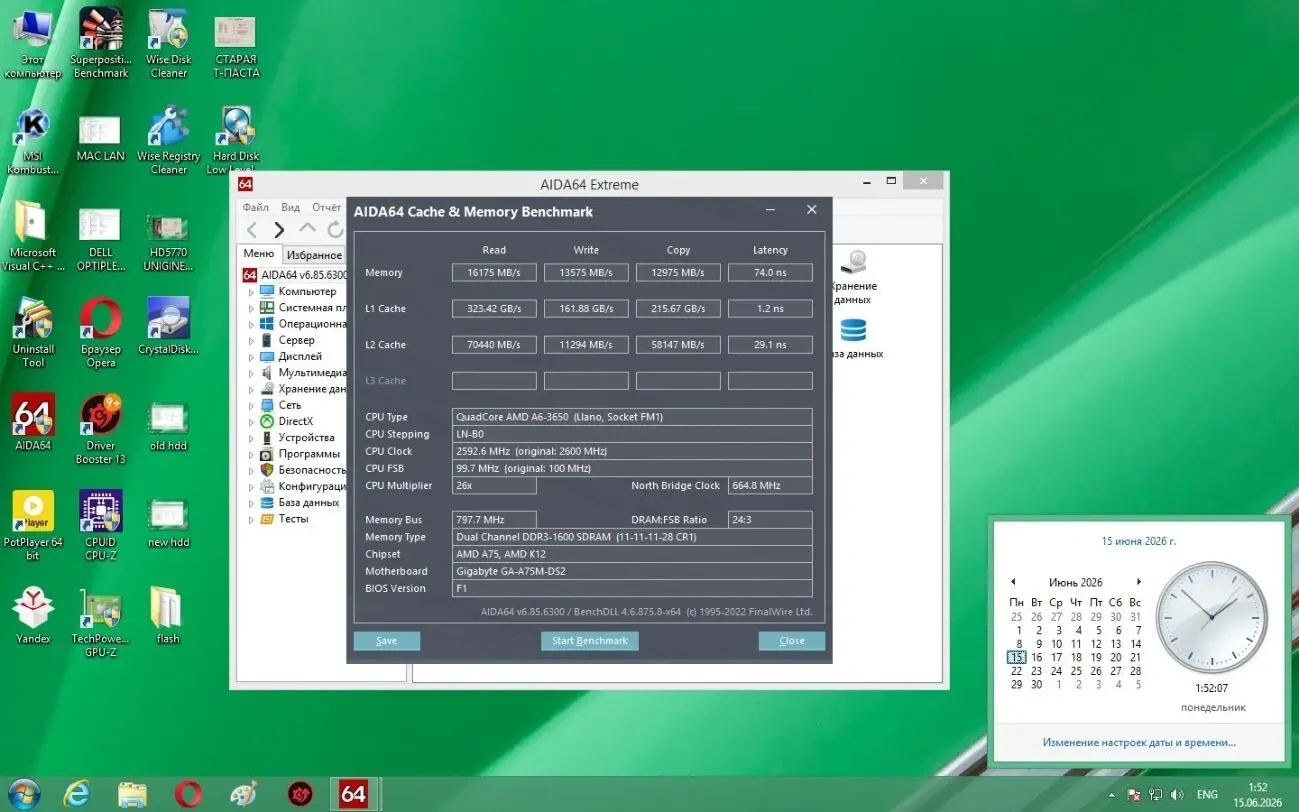1299x812 pixels.
Task: Click the Memory Read value 16175 MB/s
Action: 494,272
